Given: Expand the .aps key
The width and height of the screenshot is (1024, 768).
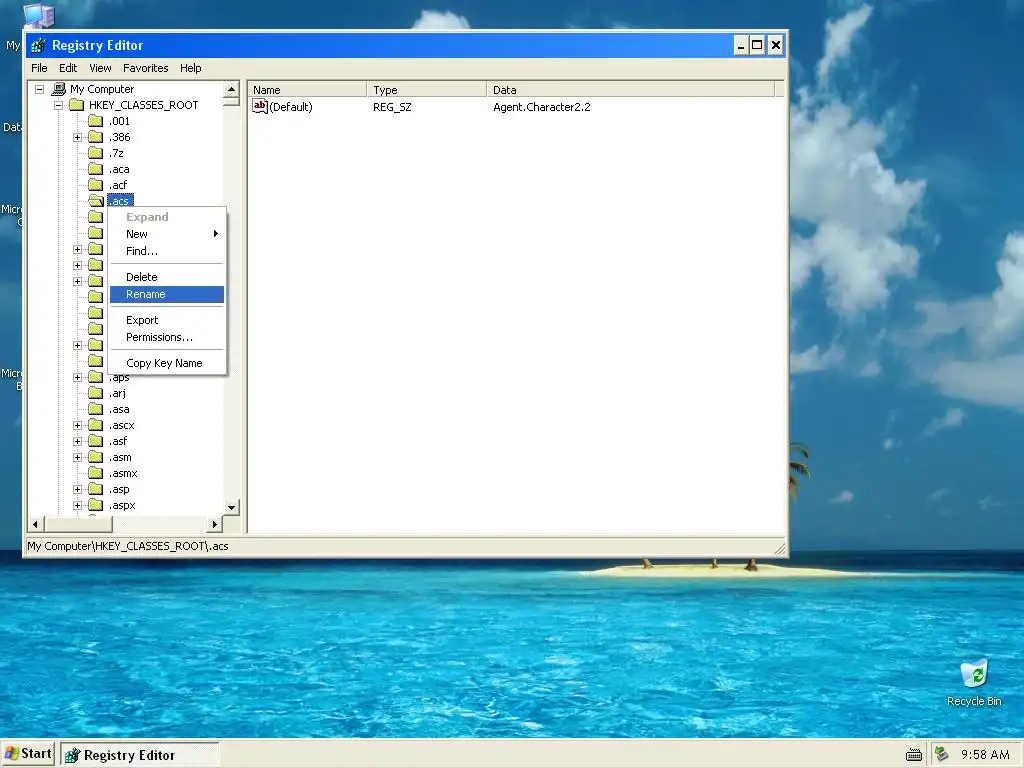Looking at the screenshot, I should tap(78, 377).
